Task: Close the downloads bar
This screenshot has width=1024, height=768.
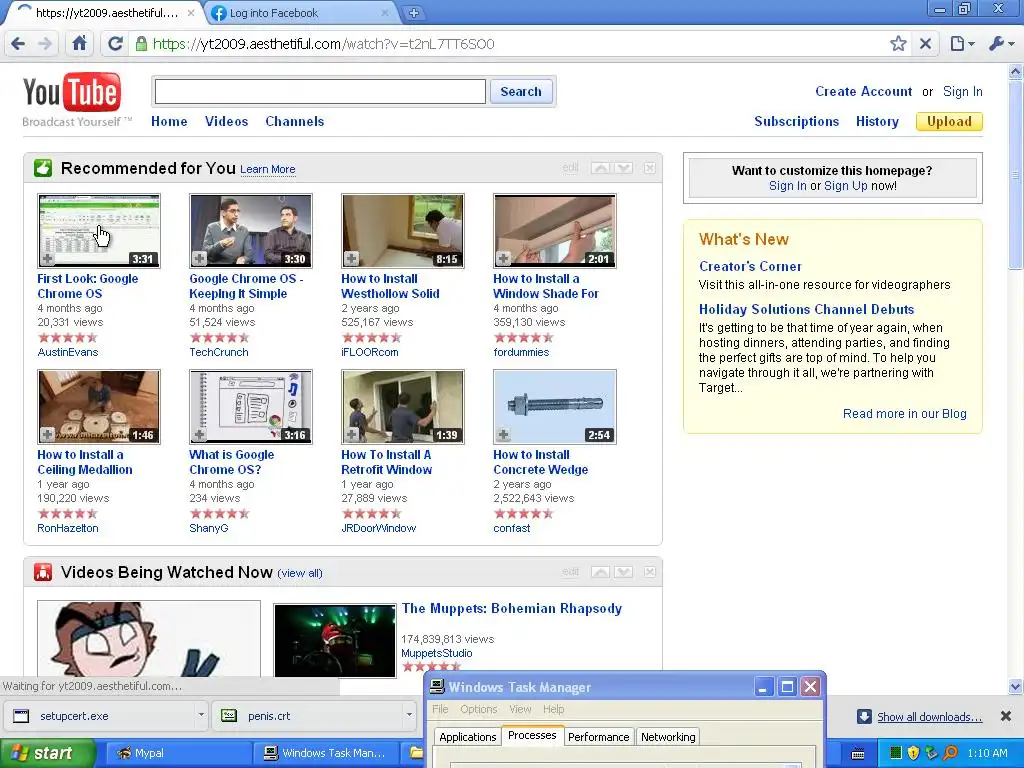Action: (x=1006, y=716)
